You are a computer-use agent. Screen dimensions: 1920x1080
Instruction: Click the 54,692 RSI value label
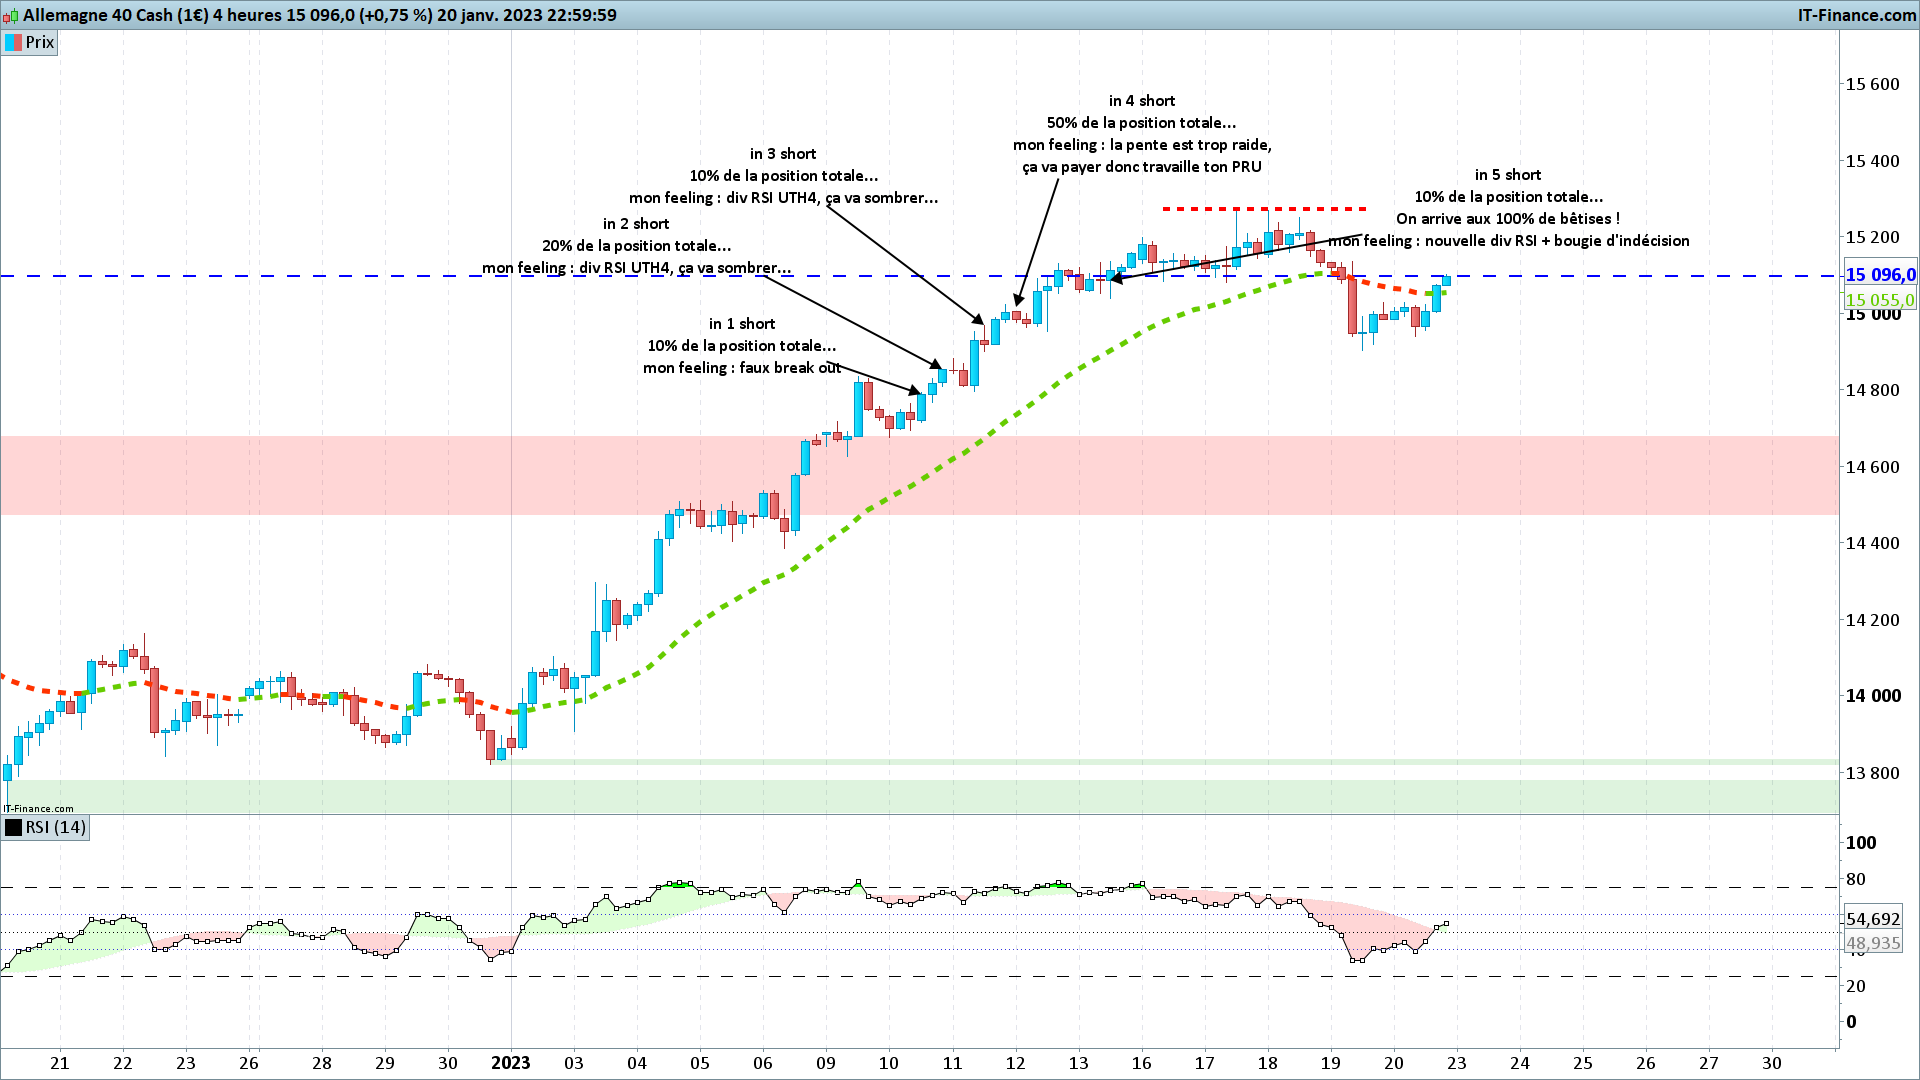point(1873,919)
